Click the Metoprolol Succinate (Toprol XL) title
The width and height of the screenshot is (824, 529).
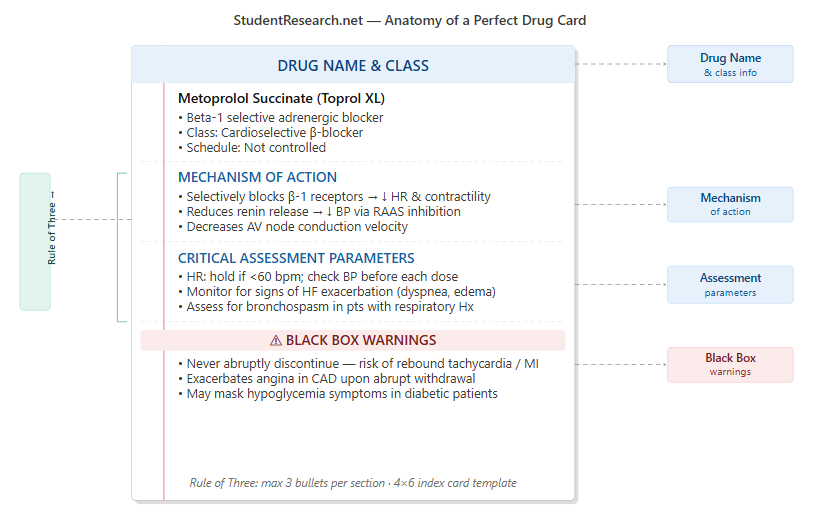coord(281,99)
